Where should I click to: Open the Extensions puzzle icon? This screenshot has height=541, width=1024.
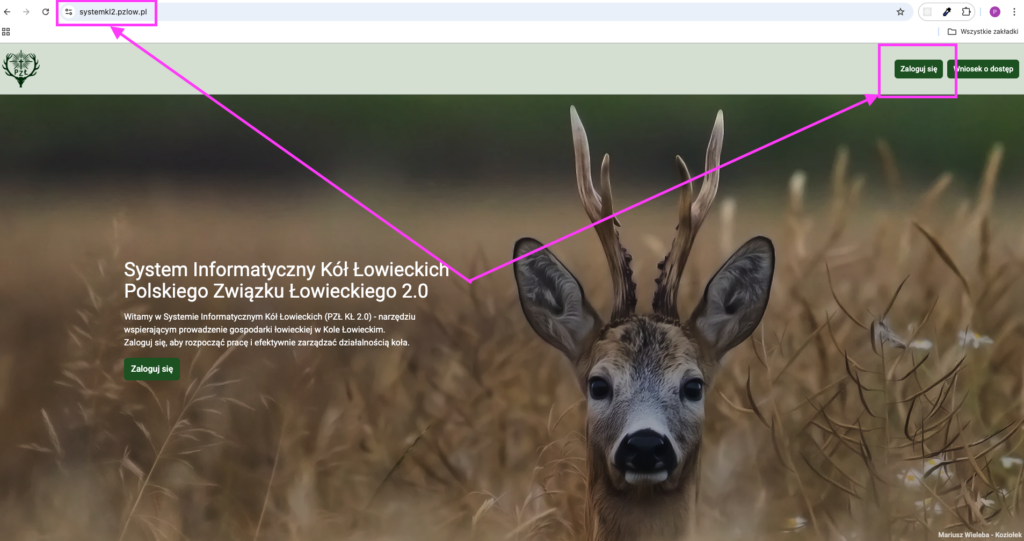tap(966, 12)
